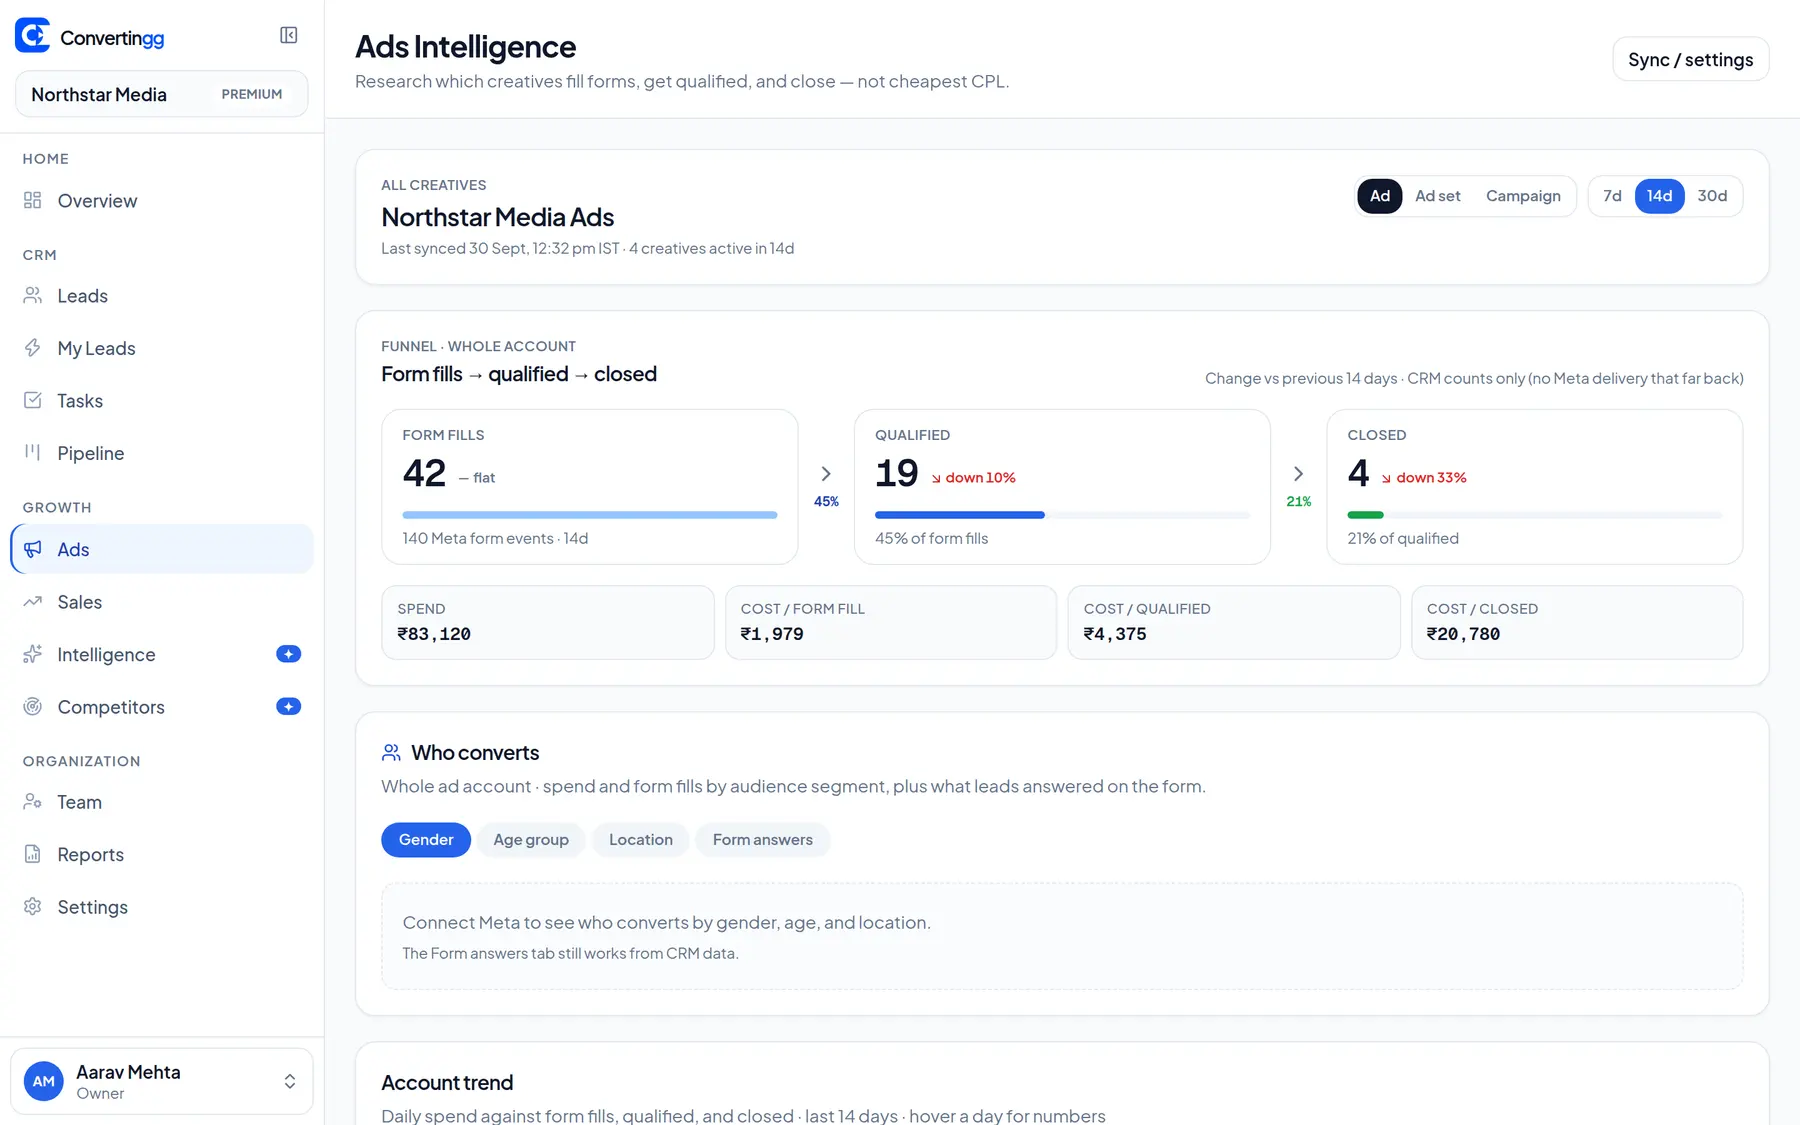The width and height of the screenshot is (1800, 1125).
Task: Click the 21% funnel chevron arrow
Action: [1298, 474]
